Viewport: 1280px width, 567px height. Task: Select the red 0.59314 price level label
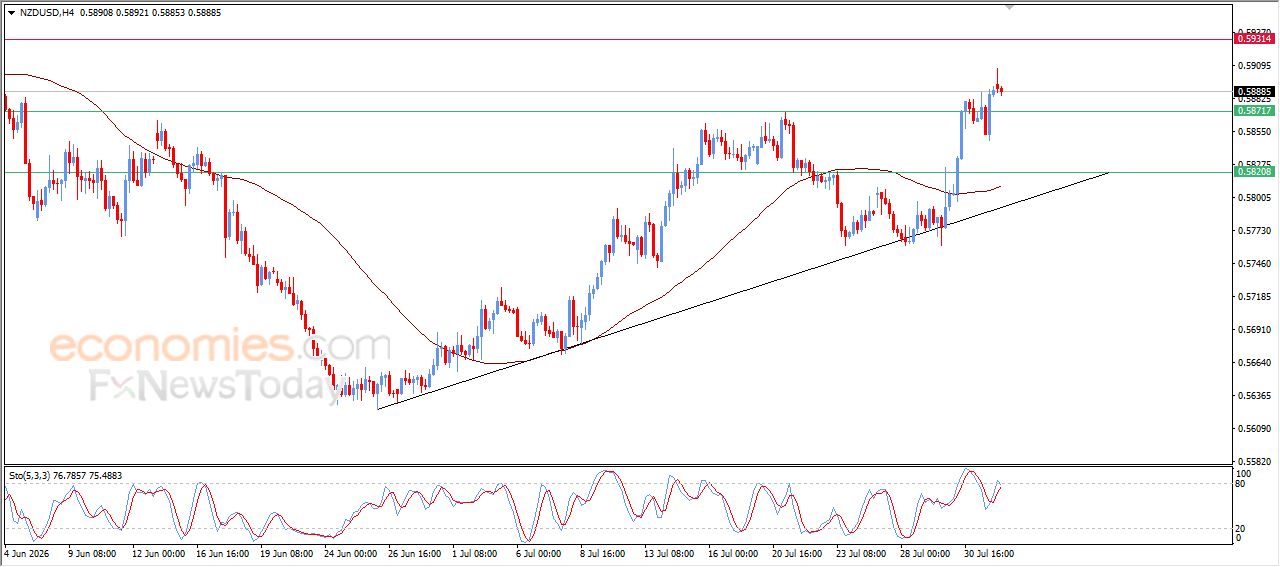(x=1254, y=38)
